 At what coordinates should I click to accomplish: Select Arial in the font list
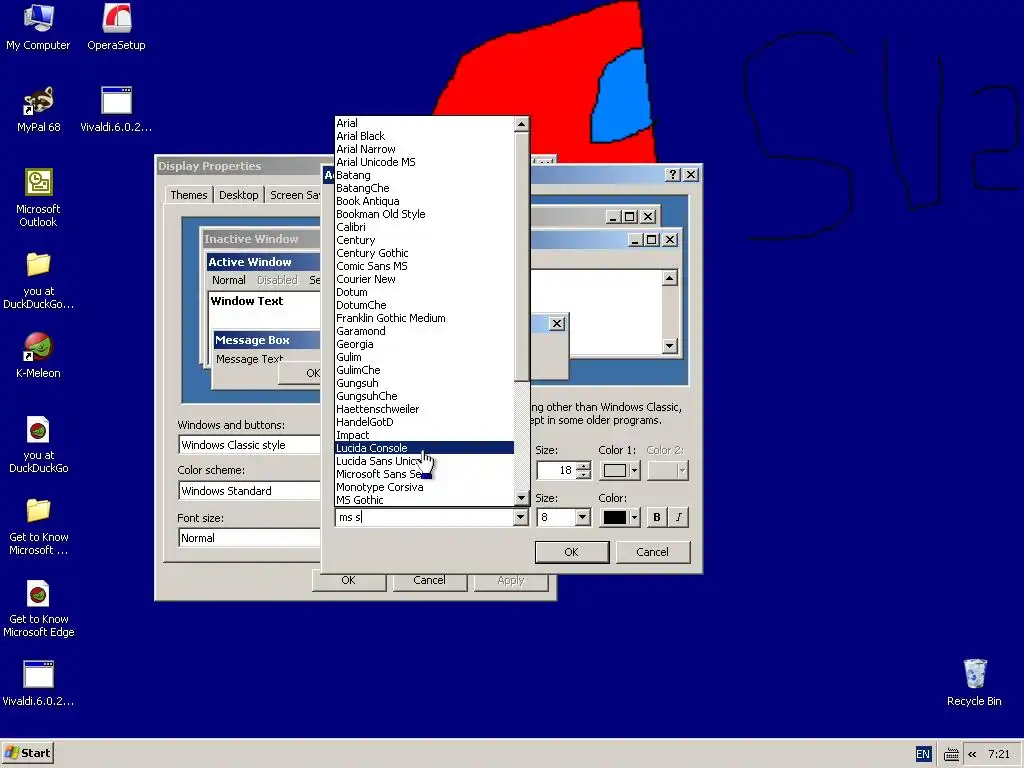[424, 123]
